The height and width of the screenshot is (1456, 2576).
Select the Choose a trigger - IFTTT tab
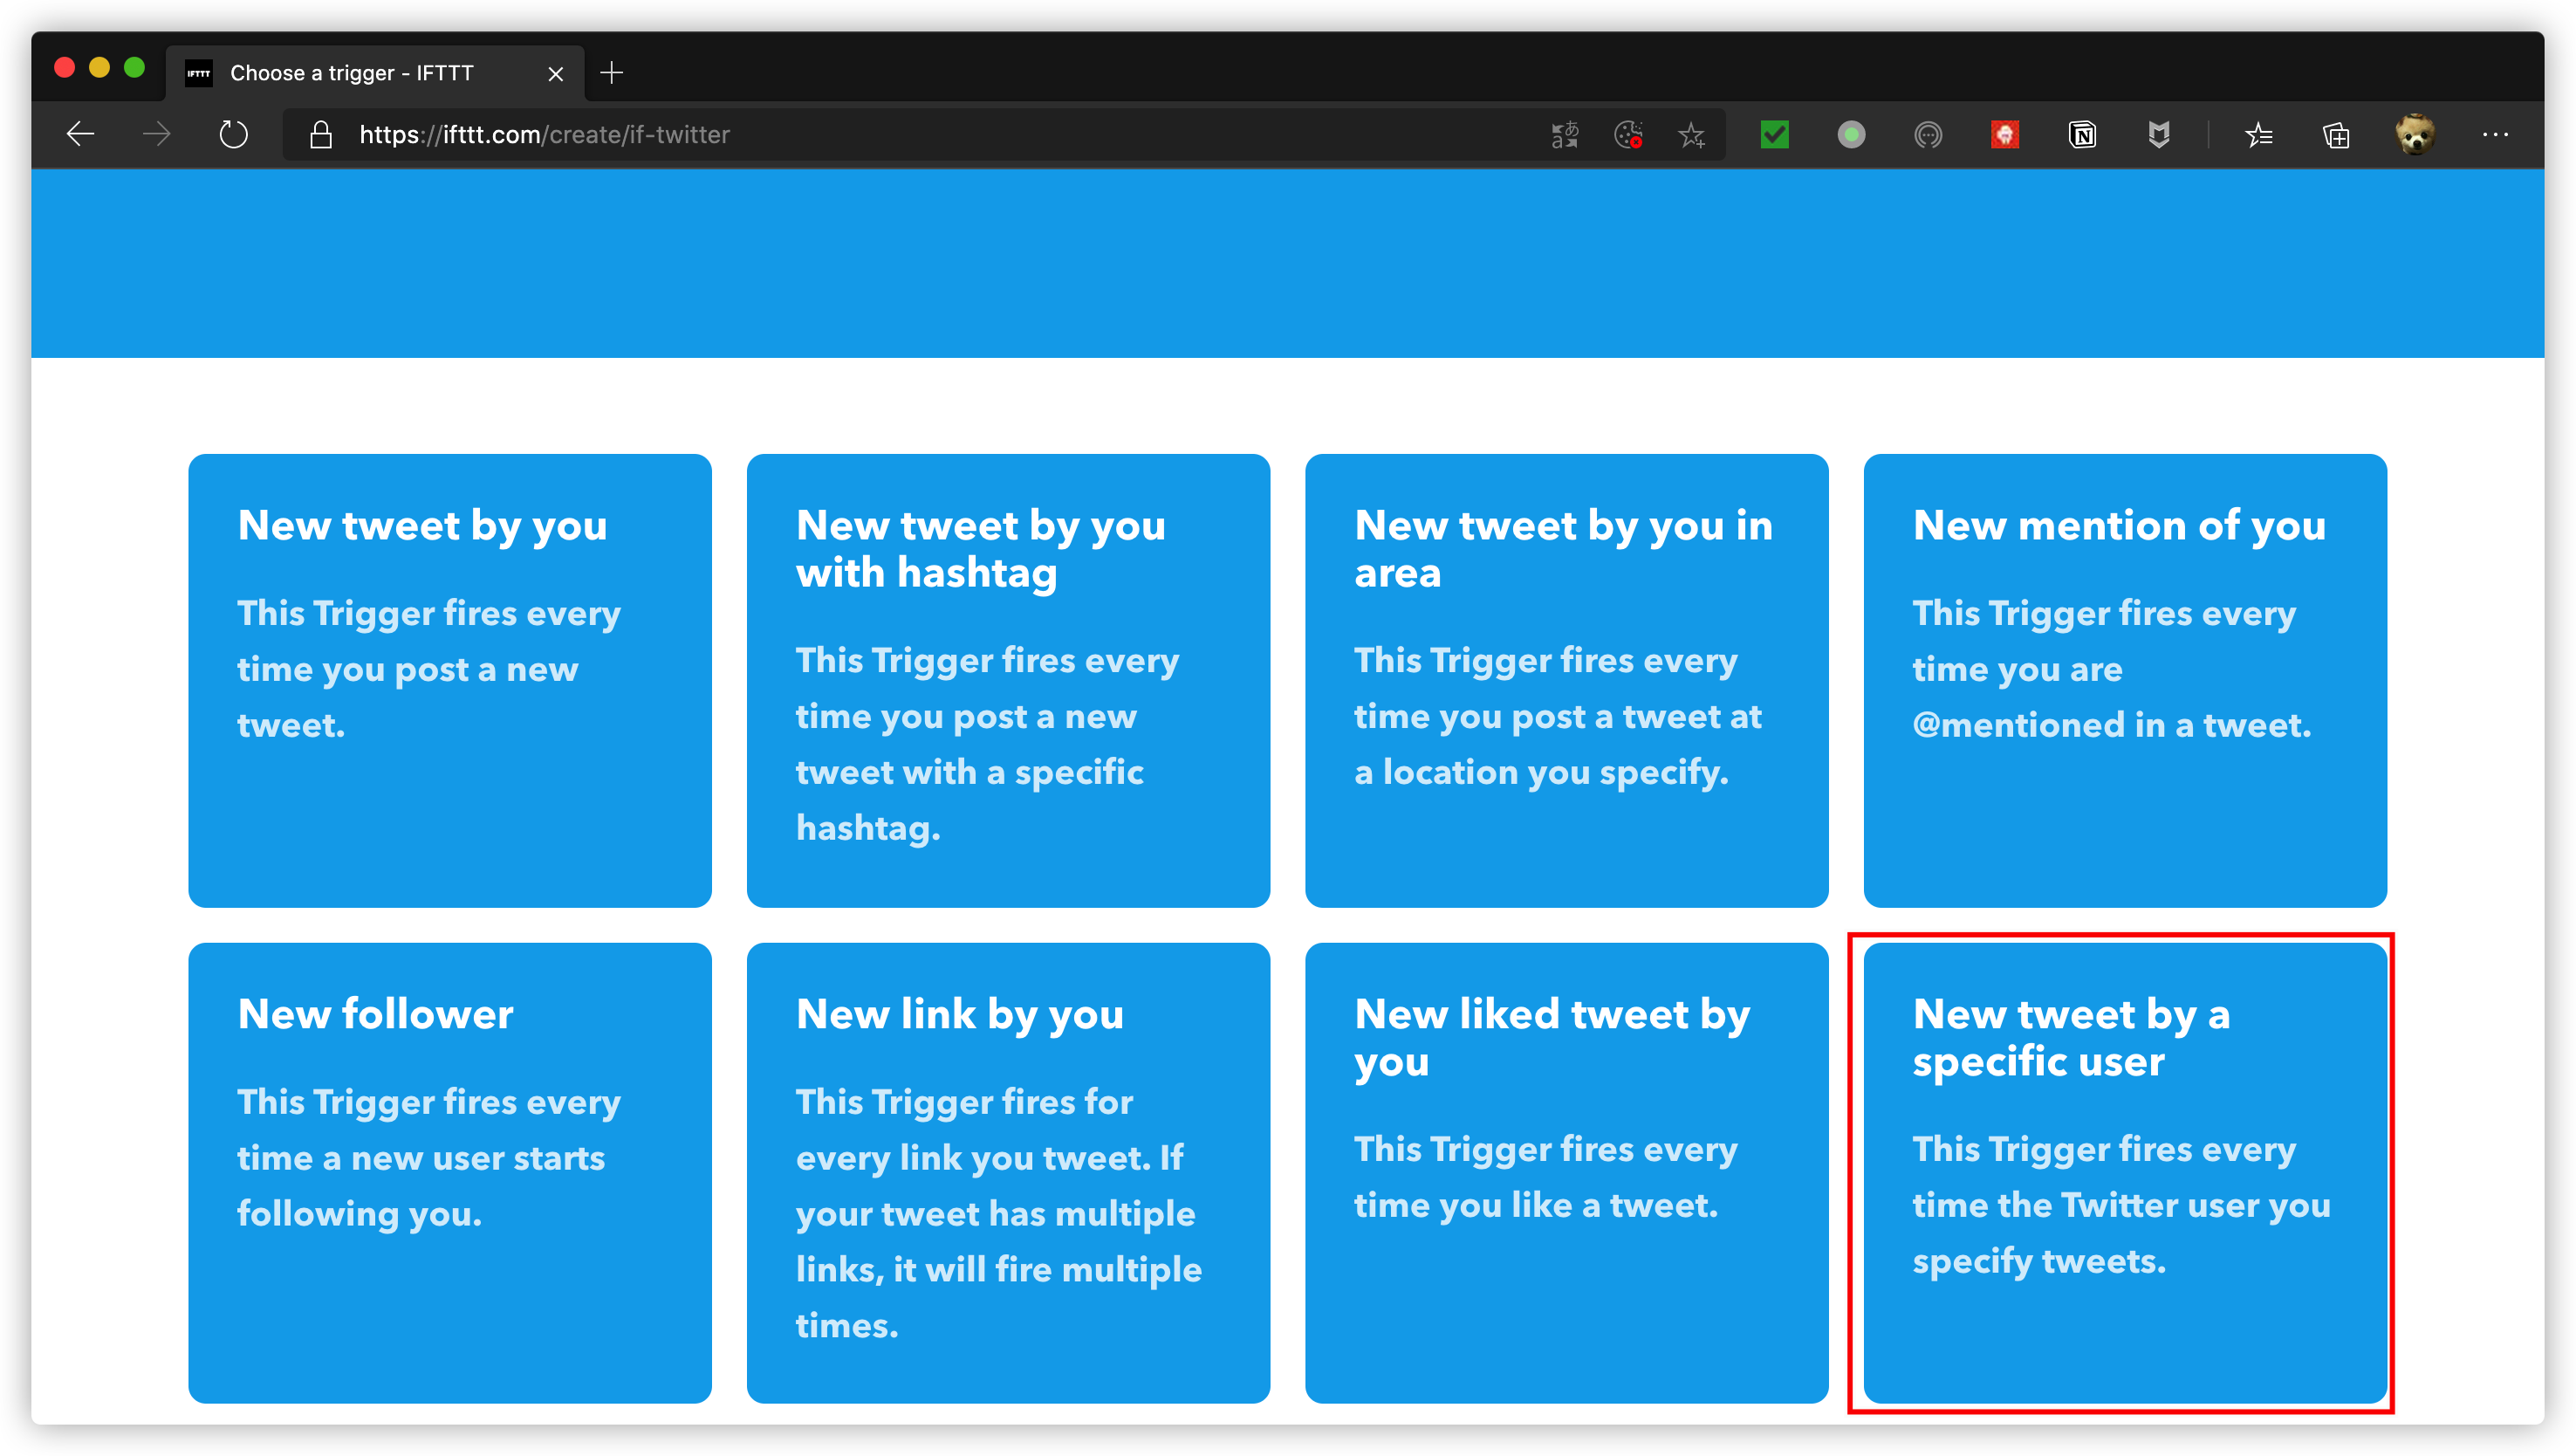click(x=375, y=73)
